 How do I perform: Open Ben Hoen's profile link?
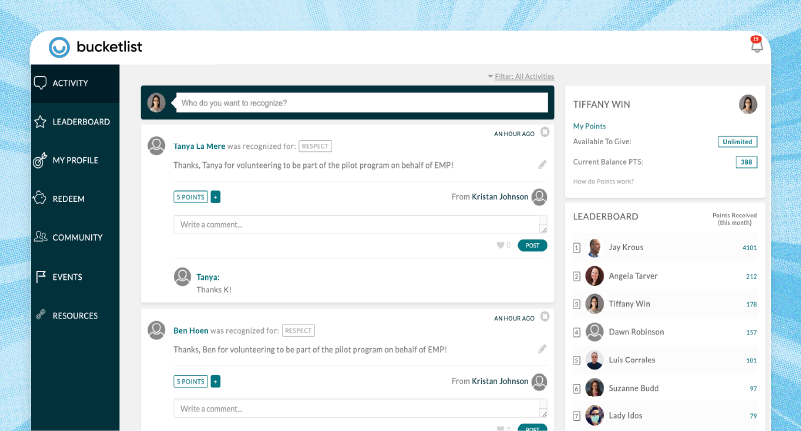pos(191,330)
